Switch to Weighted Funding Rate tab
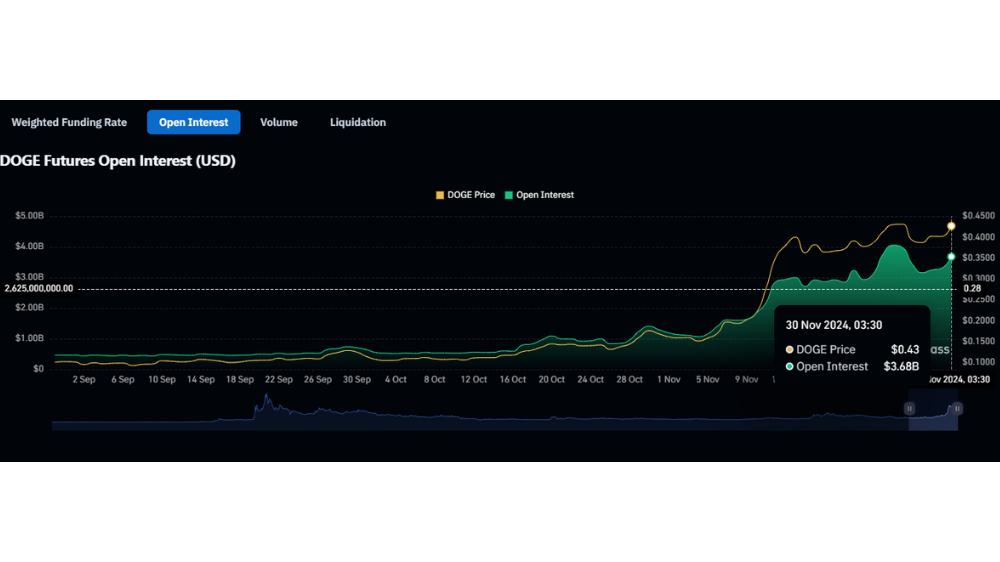 coord(69,122)
